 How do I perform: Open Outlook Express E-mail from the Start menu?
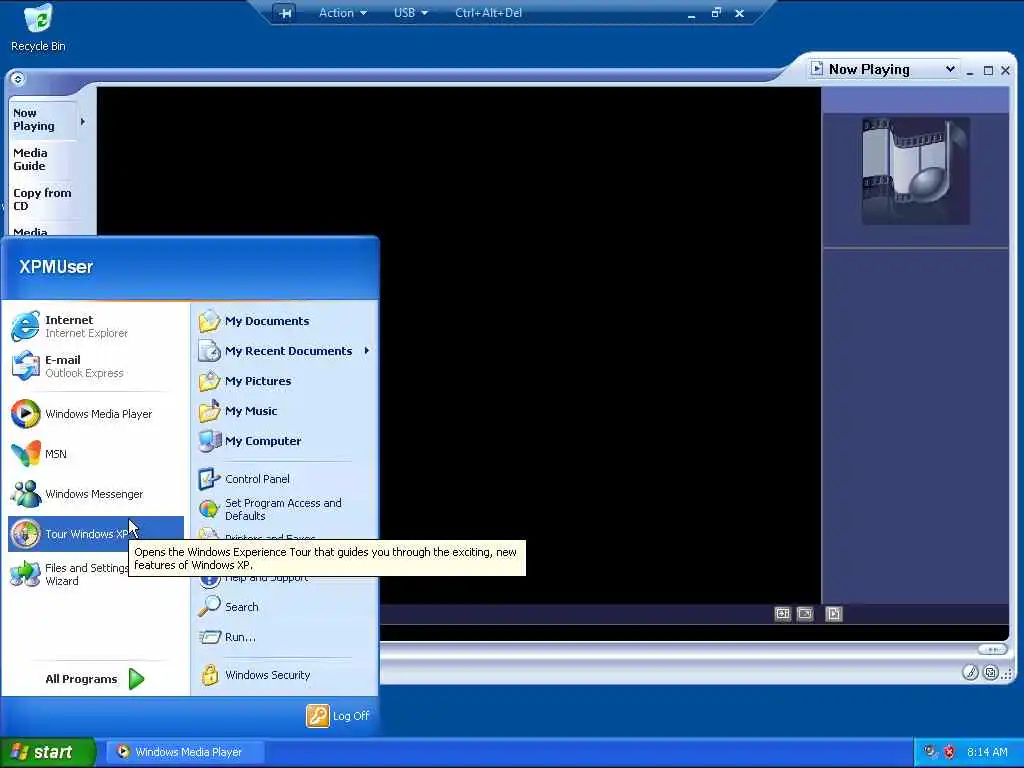95,366
